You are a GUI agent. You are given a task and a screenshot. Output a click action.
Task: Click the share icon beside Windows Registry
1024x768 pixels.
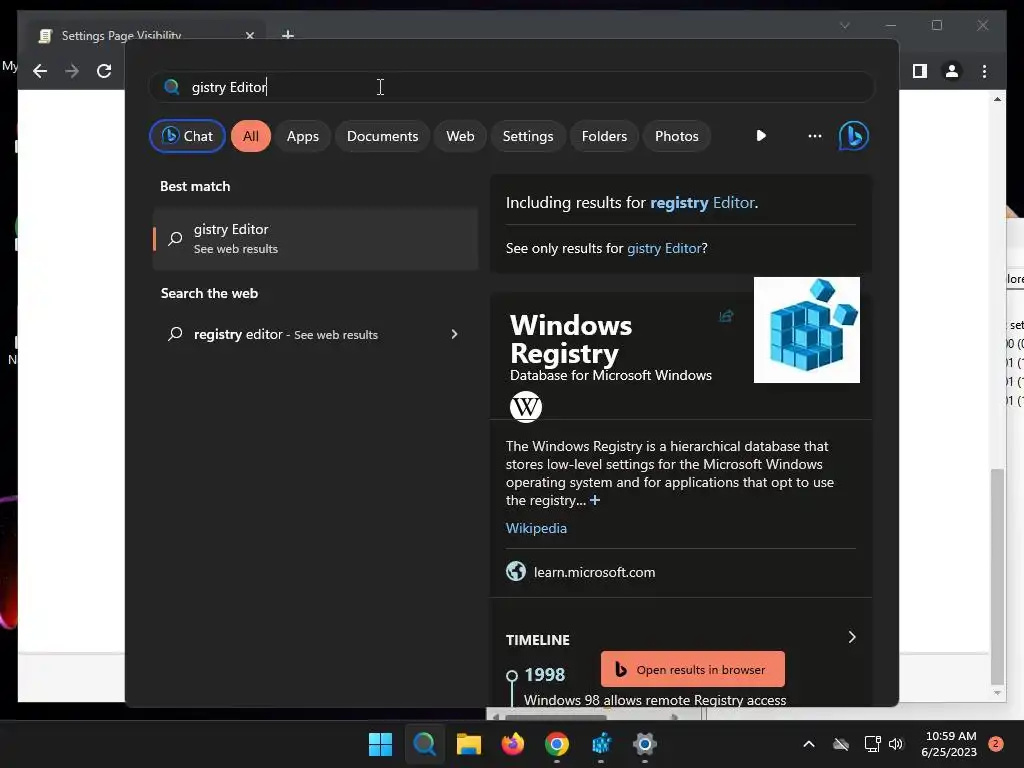726,316
